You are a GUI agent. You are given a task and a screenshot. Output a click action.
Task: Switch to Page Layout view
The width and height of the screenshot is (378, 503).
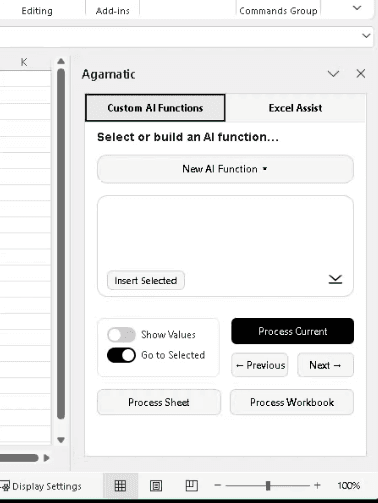156,486
